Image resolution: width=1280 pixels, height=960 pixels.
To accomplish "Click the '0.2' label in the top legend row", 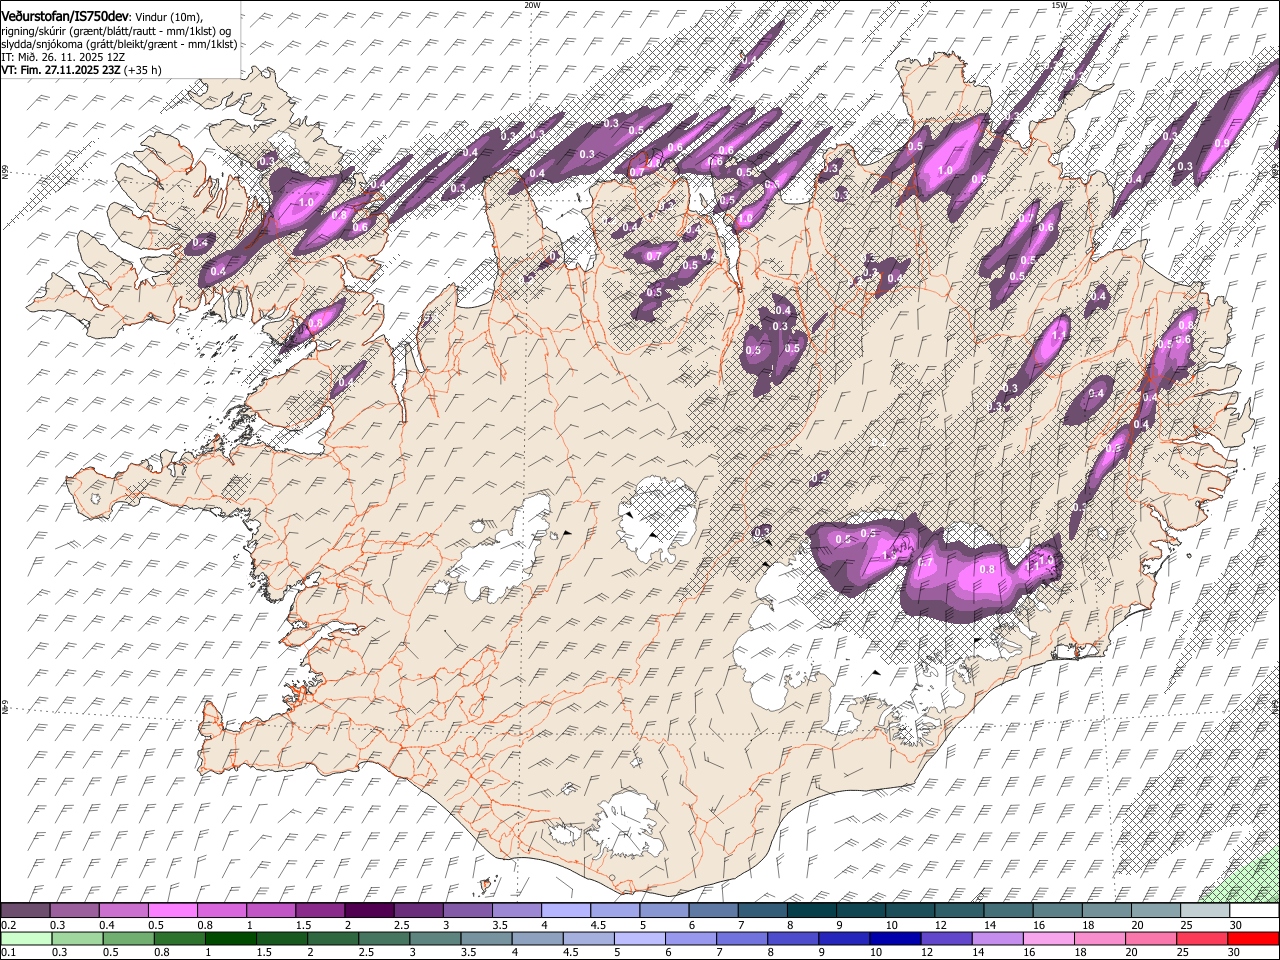I will (x=8, y=926).
